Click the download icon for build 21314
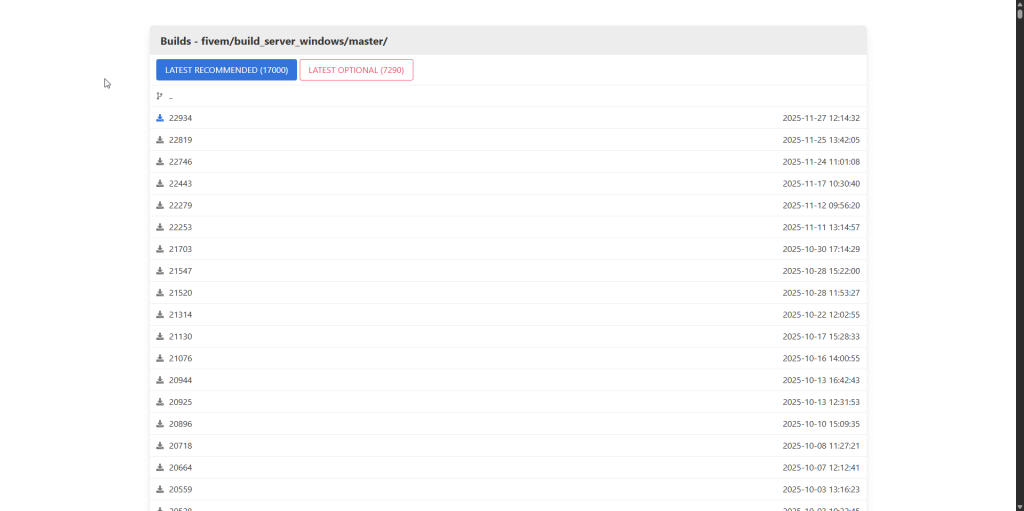1024x511 pixels. coord(160,315)
